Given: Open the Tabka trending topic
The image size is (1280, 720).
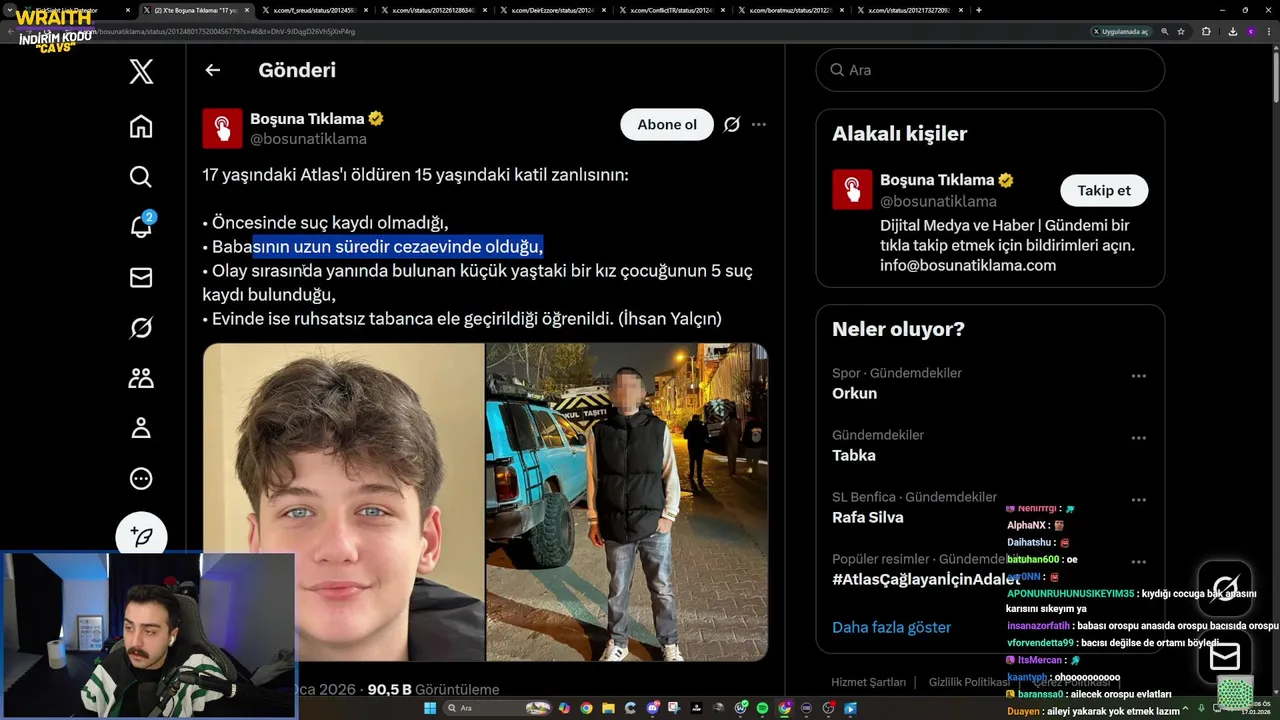Looking at the screenshot, I should click(x=853, y=455).
